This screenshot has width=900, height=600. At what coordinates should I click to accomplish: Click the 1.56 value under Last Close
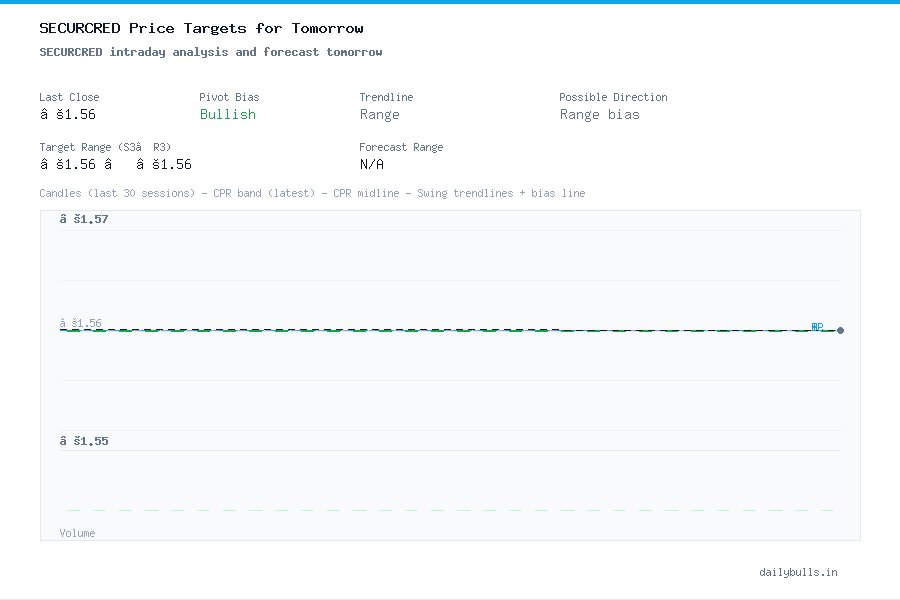(67, 114)
